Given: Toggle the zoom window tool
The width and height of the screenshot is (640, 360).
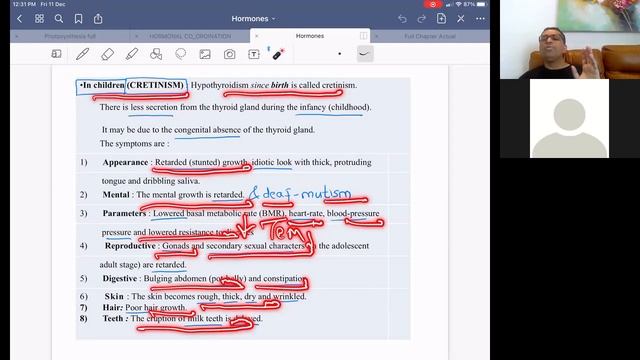Looking at the screenshot, I should pos(56,54).
